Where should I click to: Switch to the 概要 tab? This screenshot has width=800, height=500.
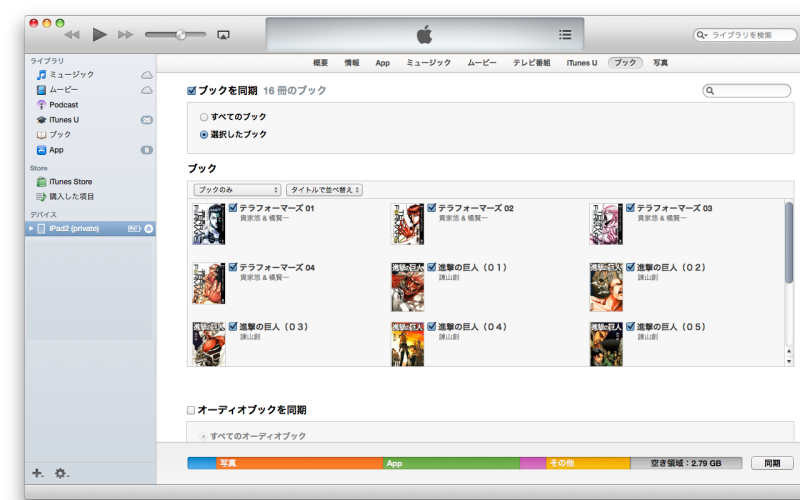coord(320,63)
